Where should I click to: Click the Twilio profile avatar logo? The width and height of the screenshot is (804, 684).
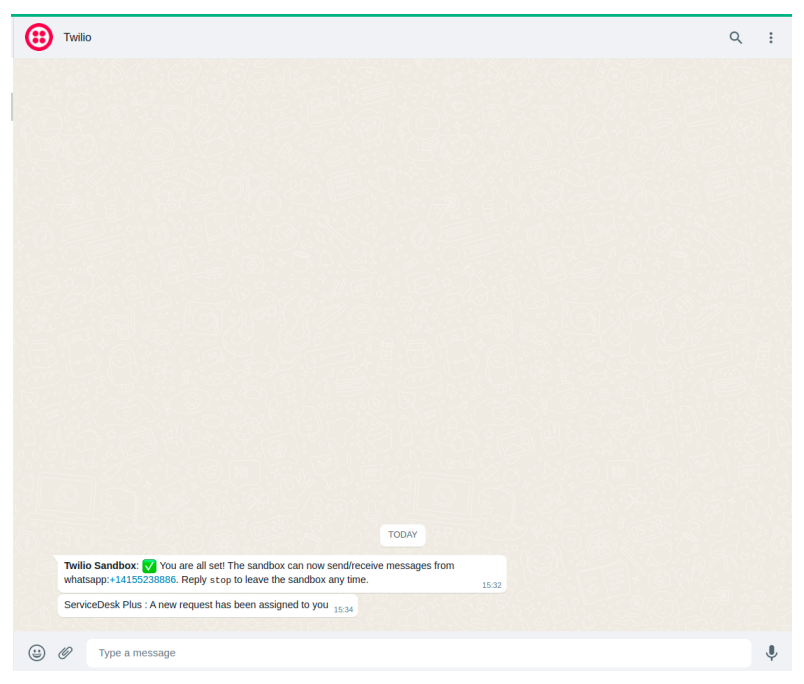click(x=39, y=37)
